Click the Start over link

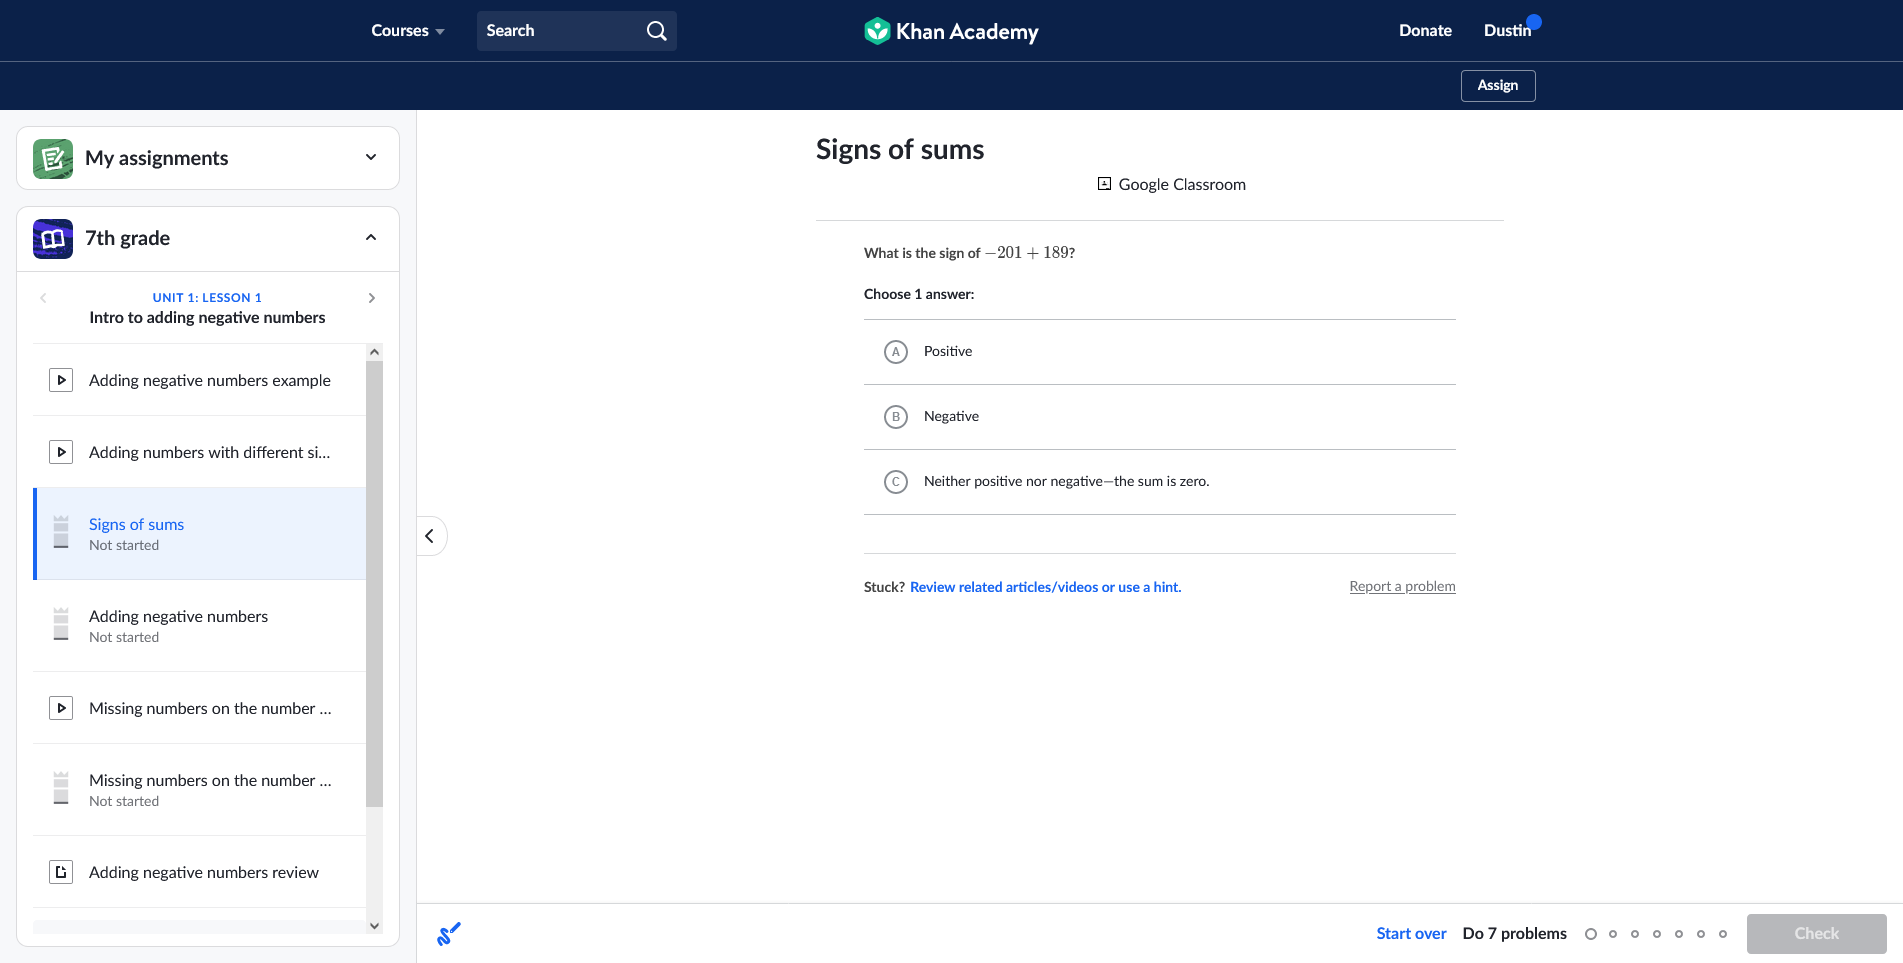(1410, 934)
